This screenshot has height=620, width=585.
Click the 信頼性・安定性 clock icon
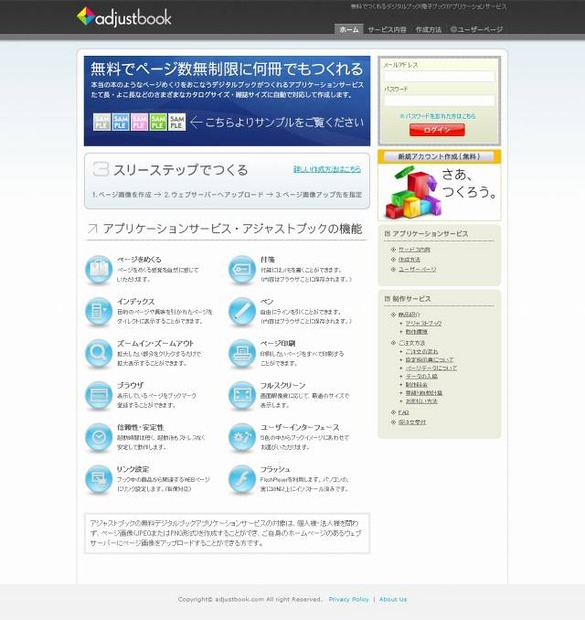pyautogui.click(x=98, y=437)
